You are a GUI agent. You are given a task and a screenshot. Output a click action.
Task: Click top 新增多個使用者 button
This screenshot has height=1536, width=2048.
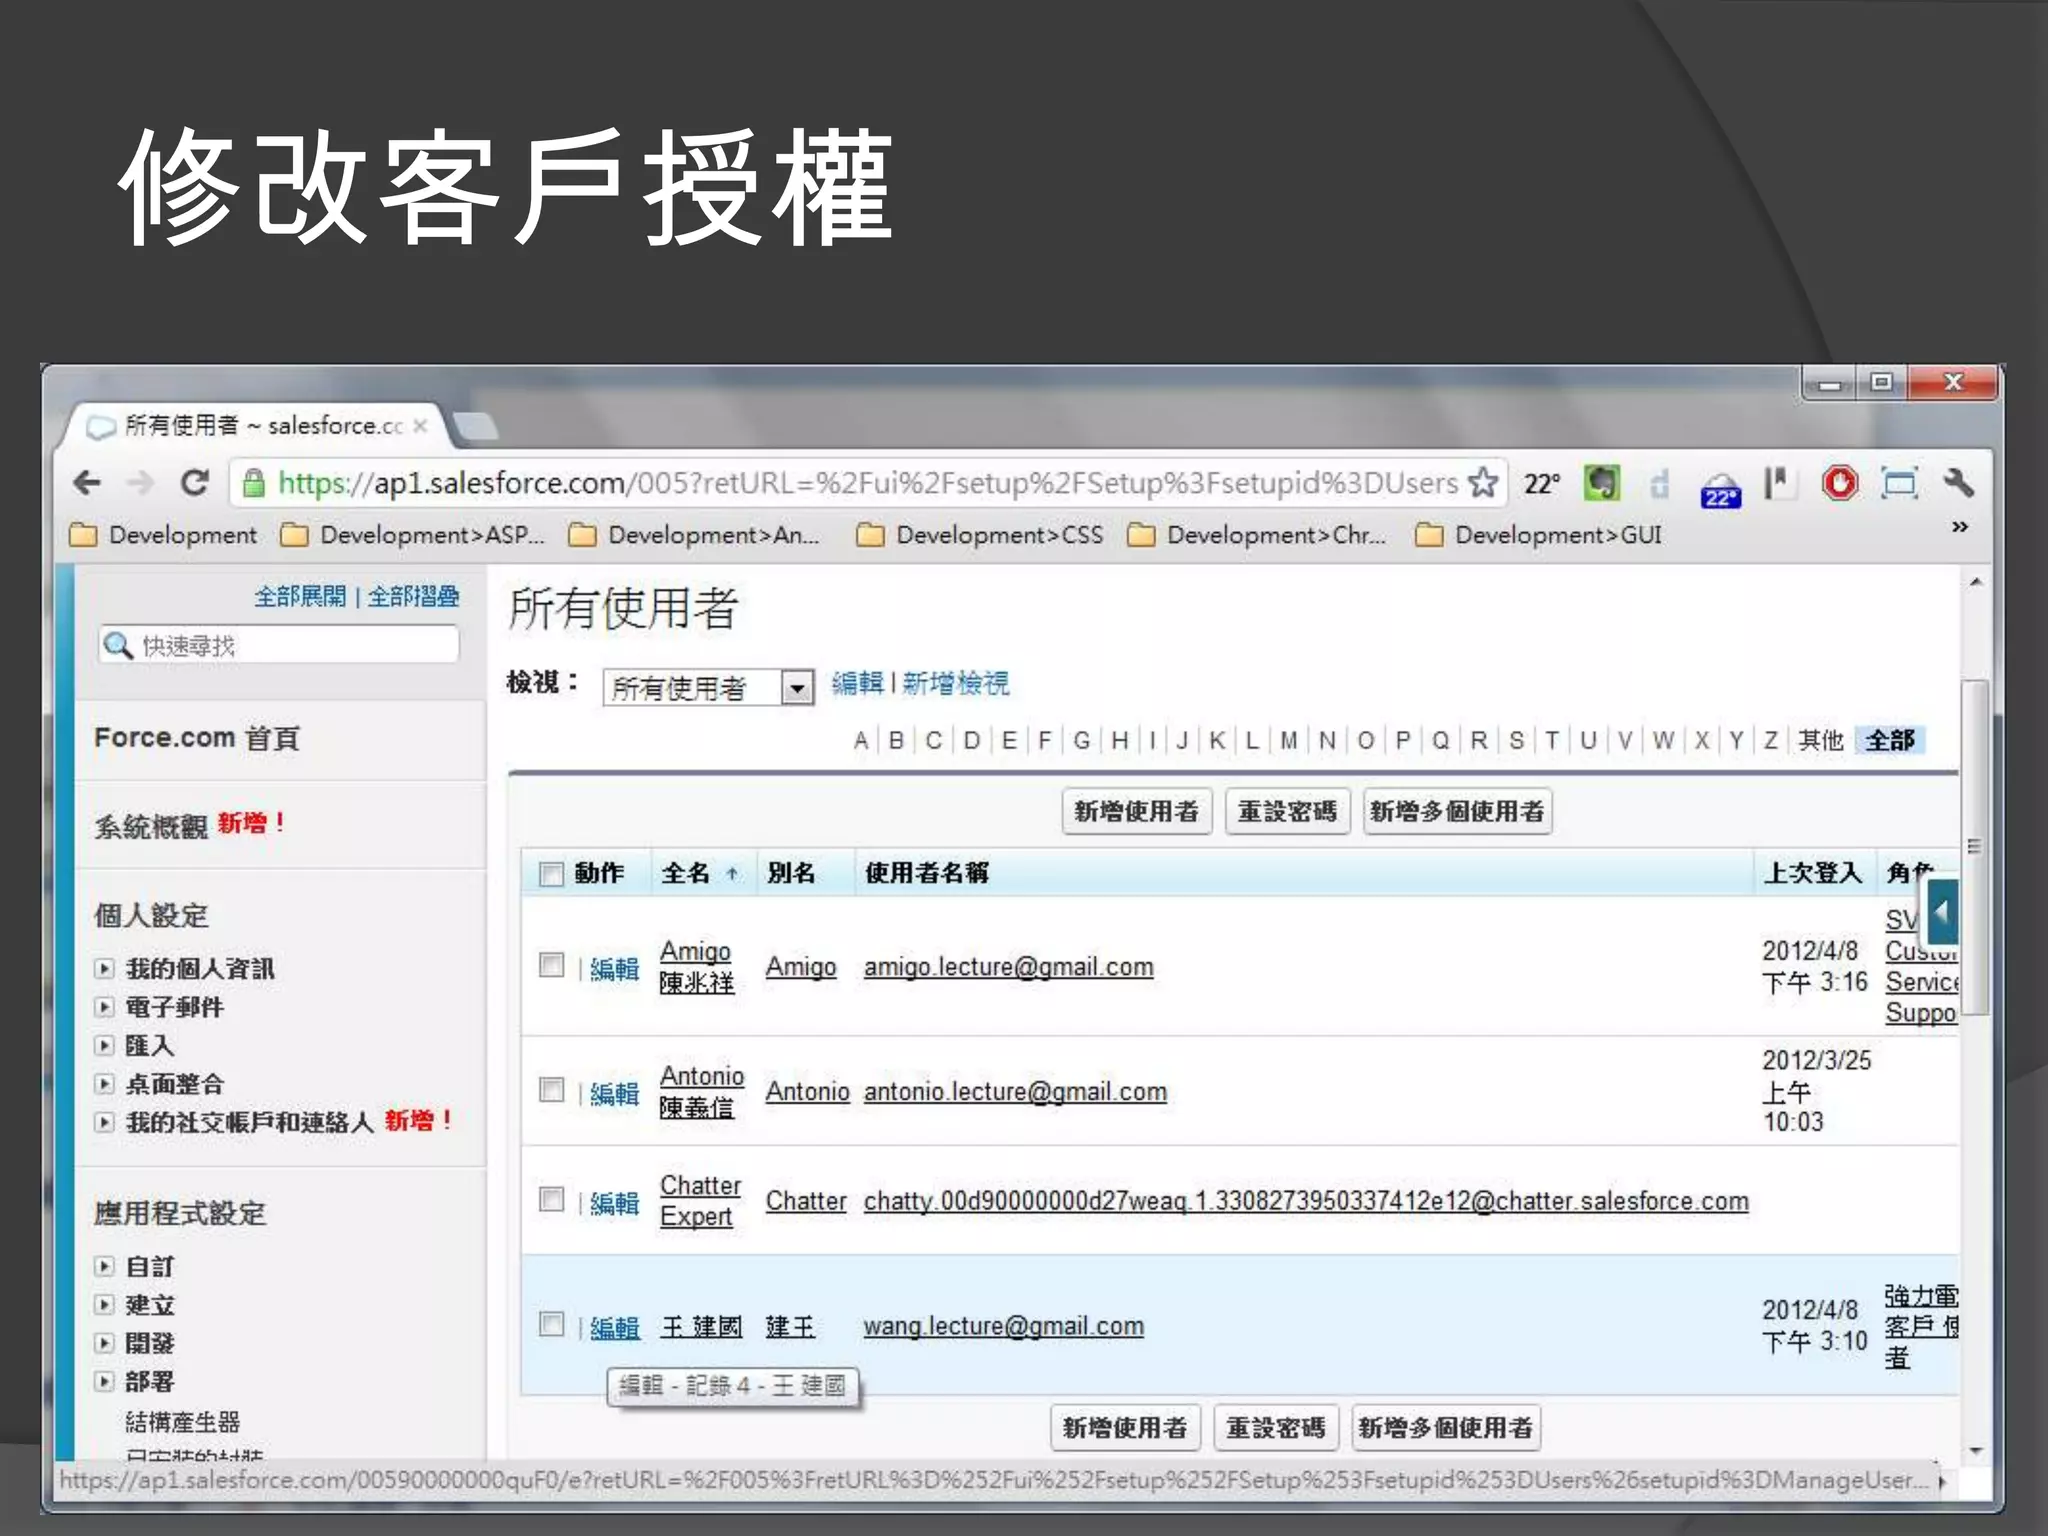coord(1458,811)
